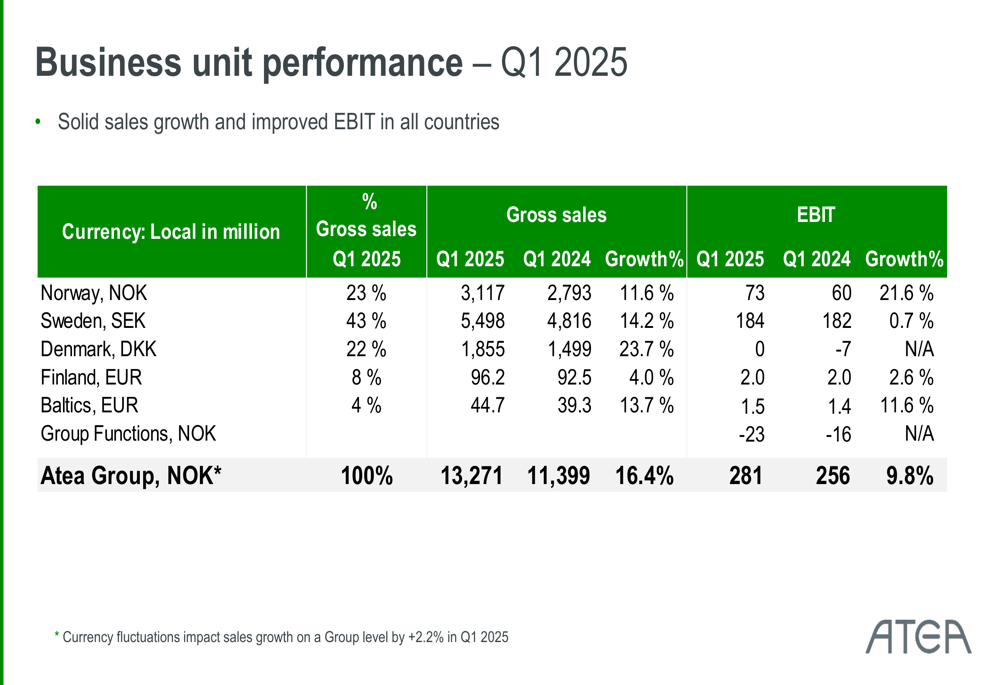
Task: Click group EBIT growth '9.8%'
Action: point(909,476)
